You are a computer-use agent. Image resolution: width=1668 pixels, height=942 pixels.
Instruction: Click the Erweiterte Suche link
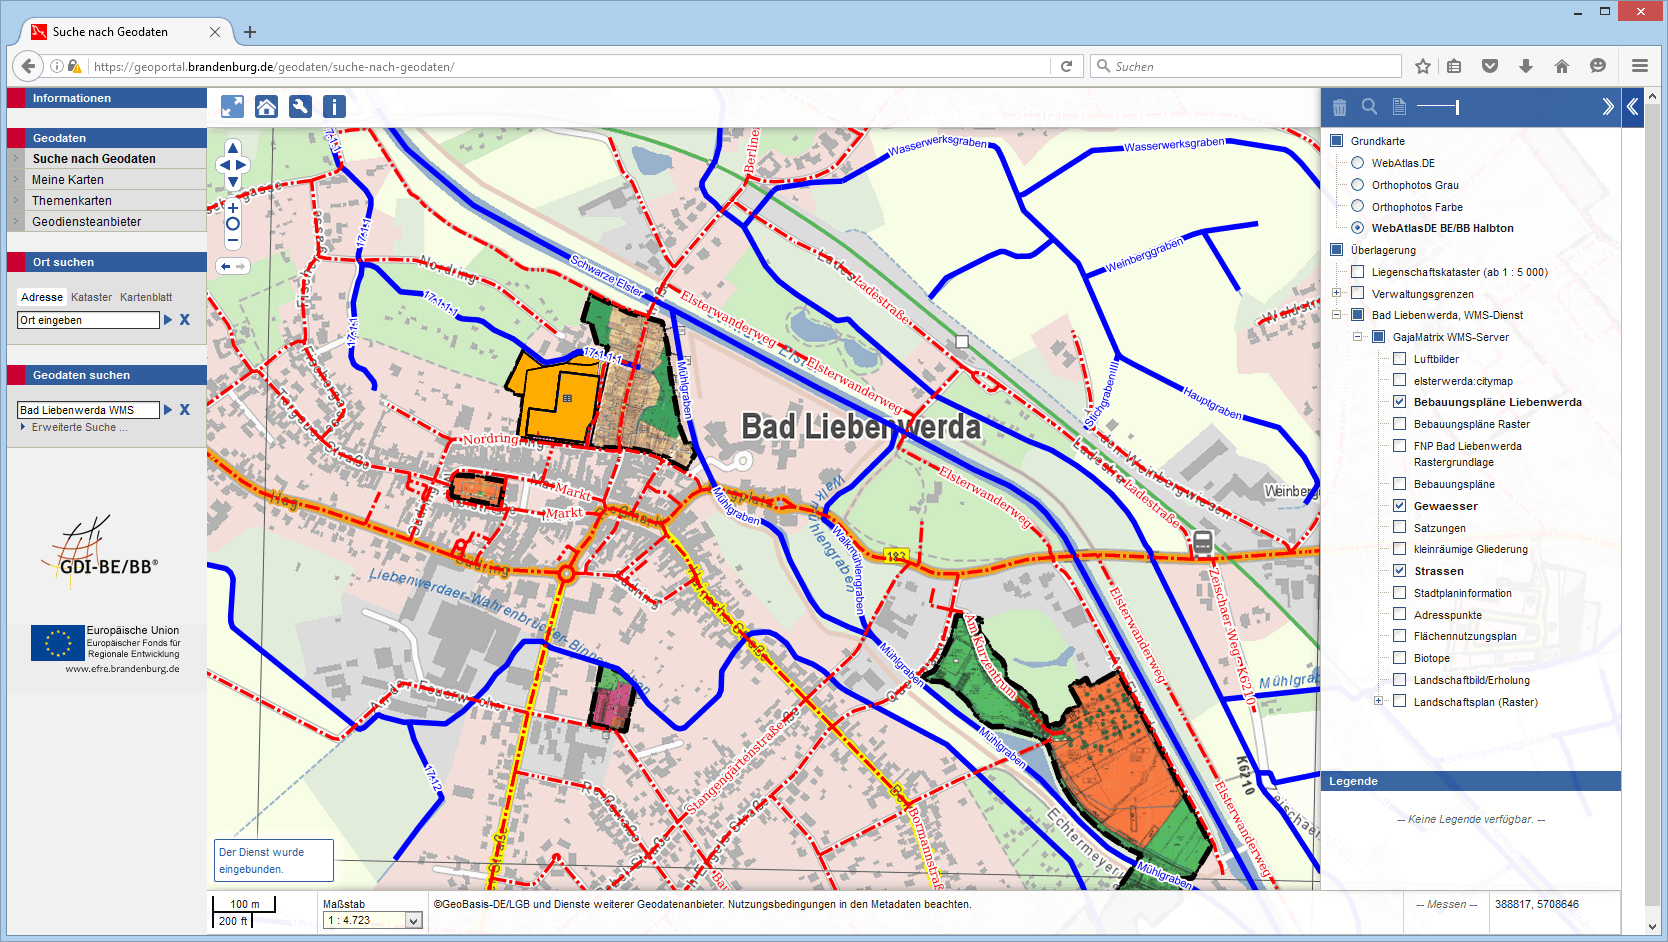point(79,427)
